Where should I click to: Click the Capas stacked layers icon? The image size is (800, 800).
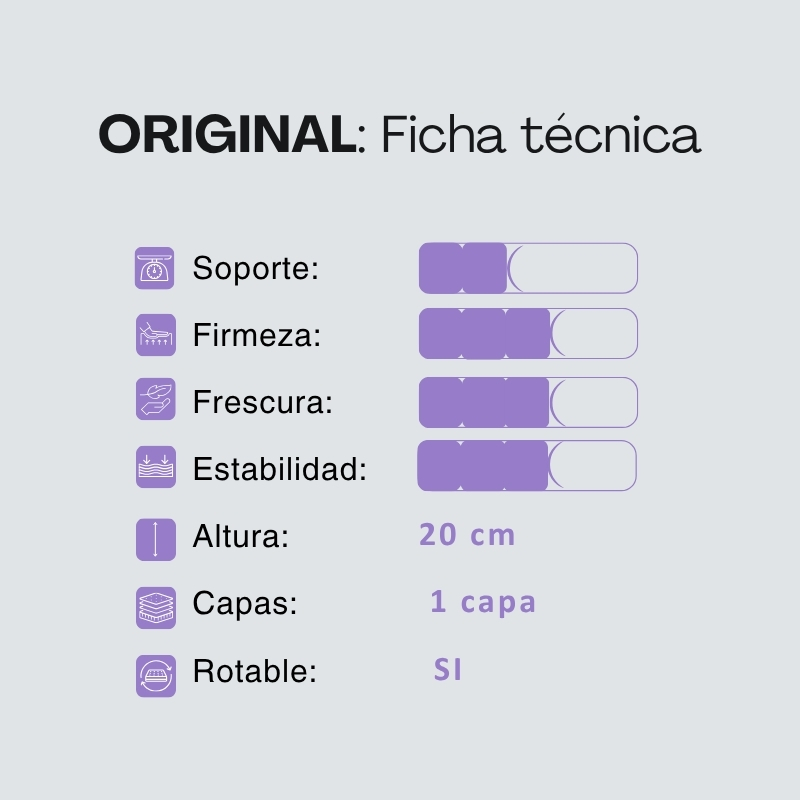point(155,607)
